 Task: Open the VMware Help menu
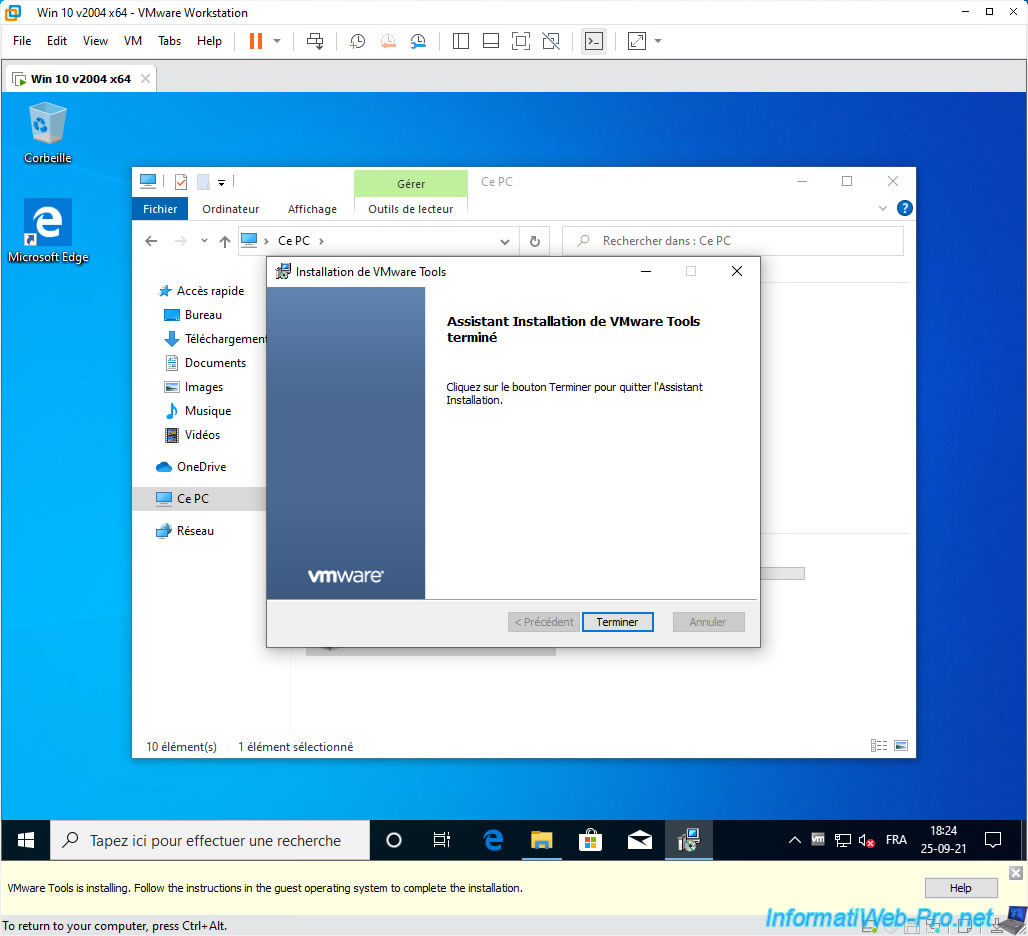coord(209,41)
